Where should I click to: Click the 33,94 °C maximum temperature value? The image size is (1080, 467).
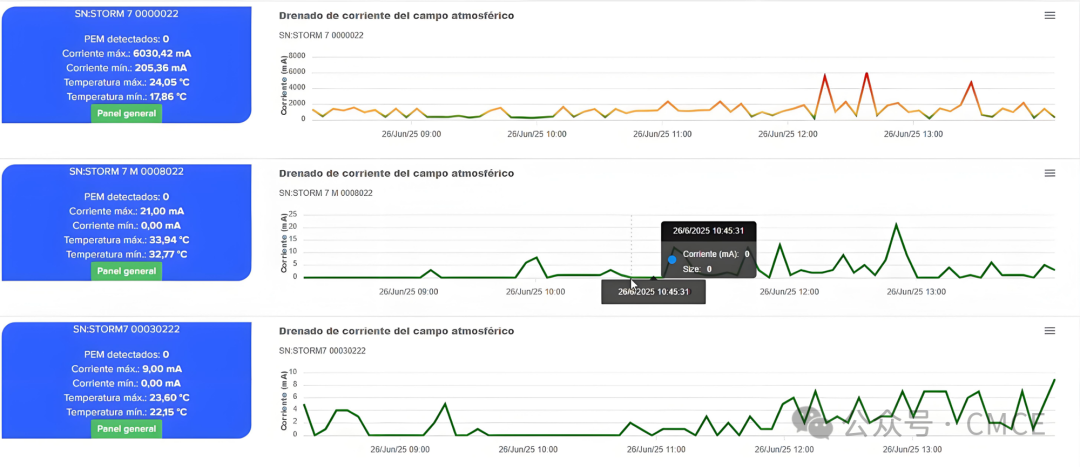[x=161, y=240]
